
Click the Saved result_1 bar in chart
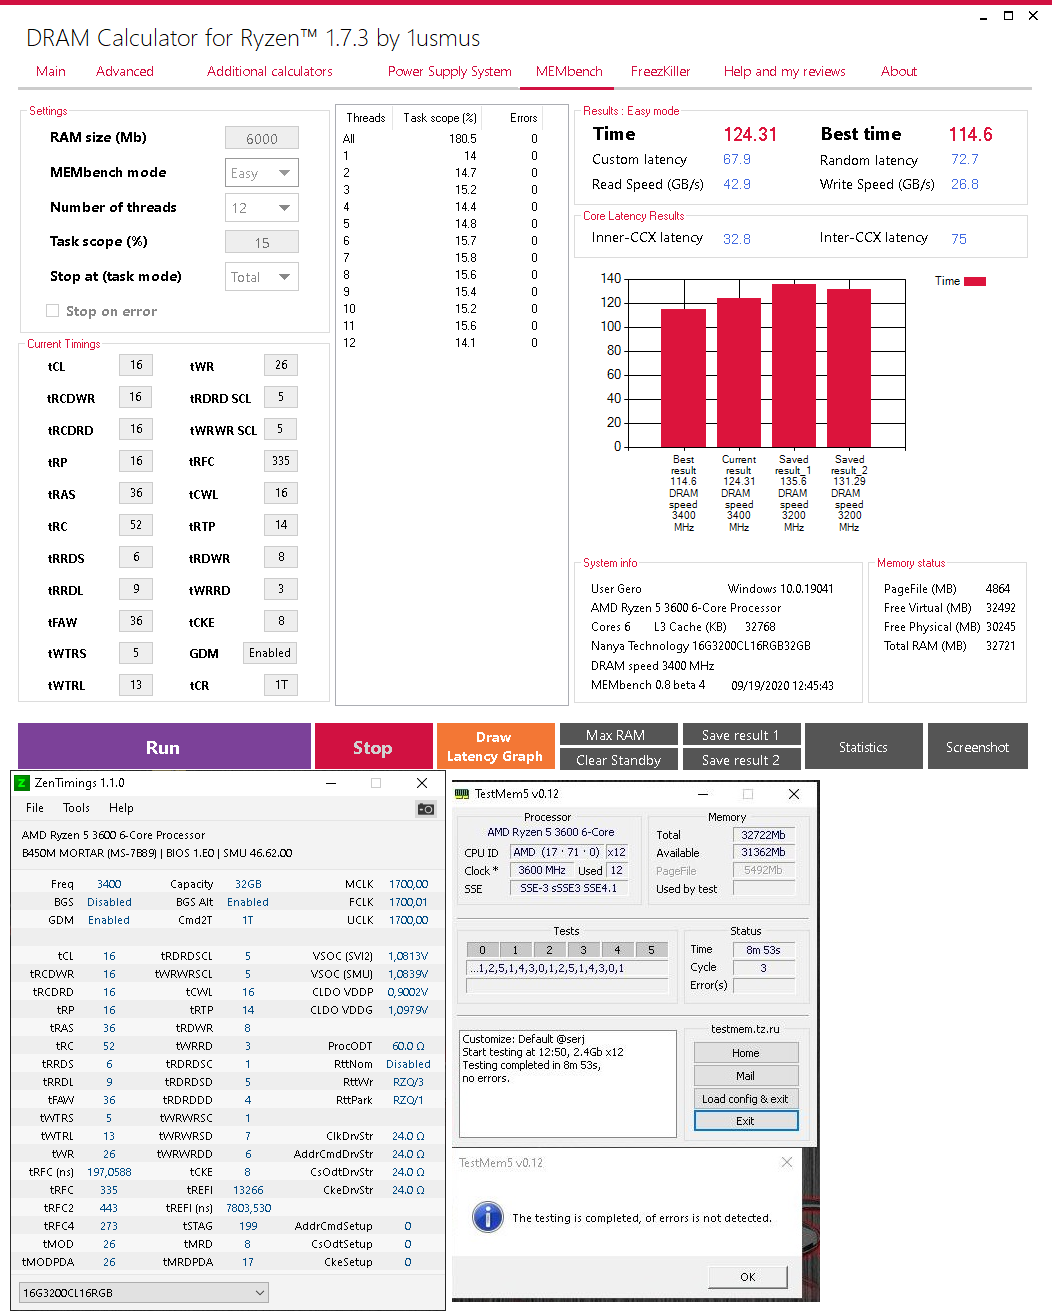(794, 366)
